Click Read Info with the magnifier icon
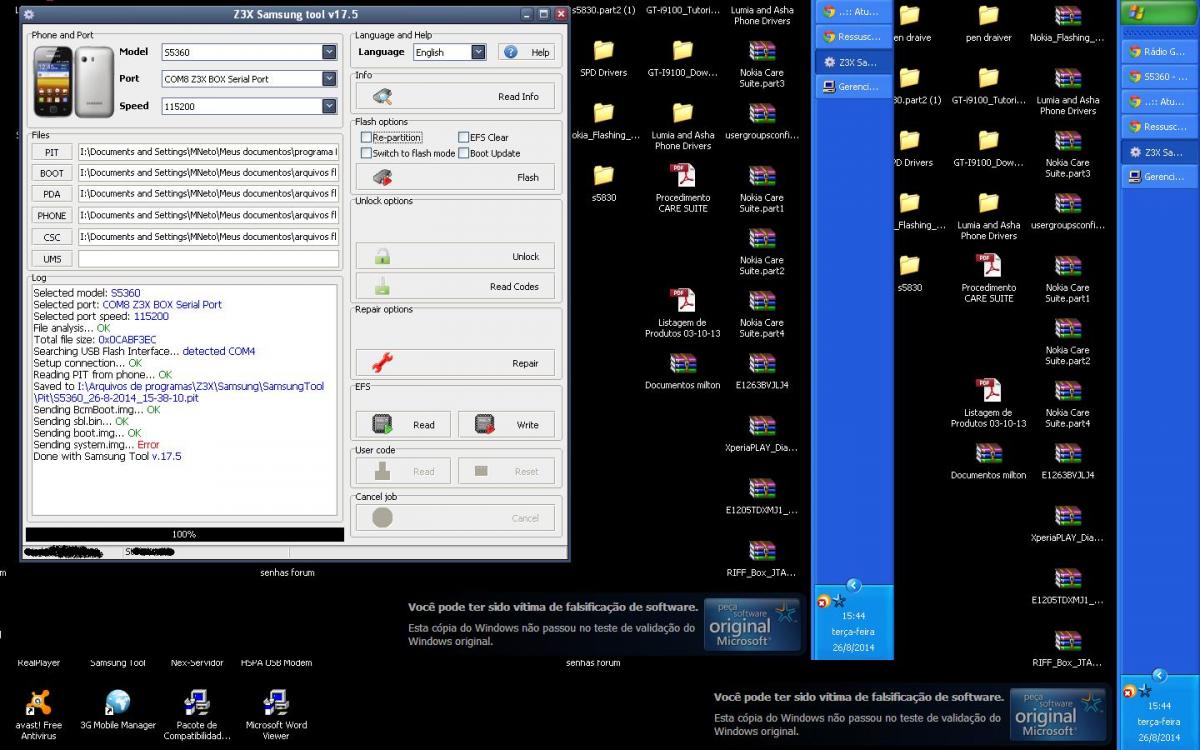This screenshot has width=1200, height=750. tap(454, 97)
